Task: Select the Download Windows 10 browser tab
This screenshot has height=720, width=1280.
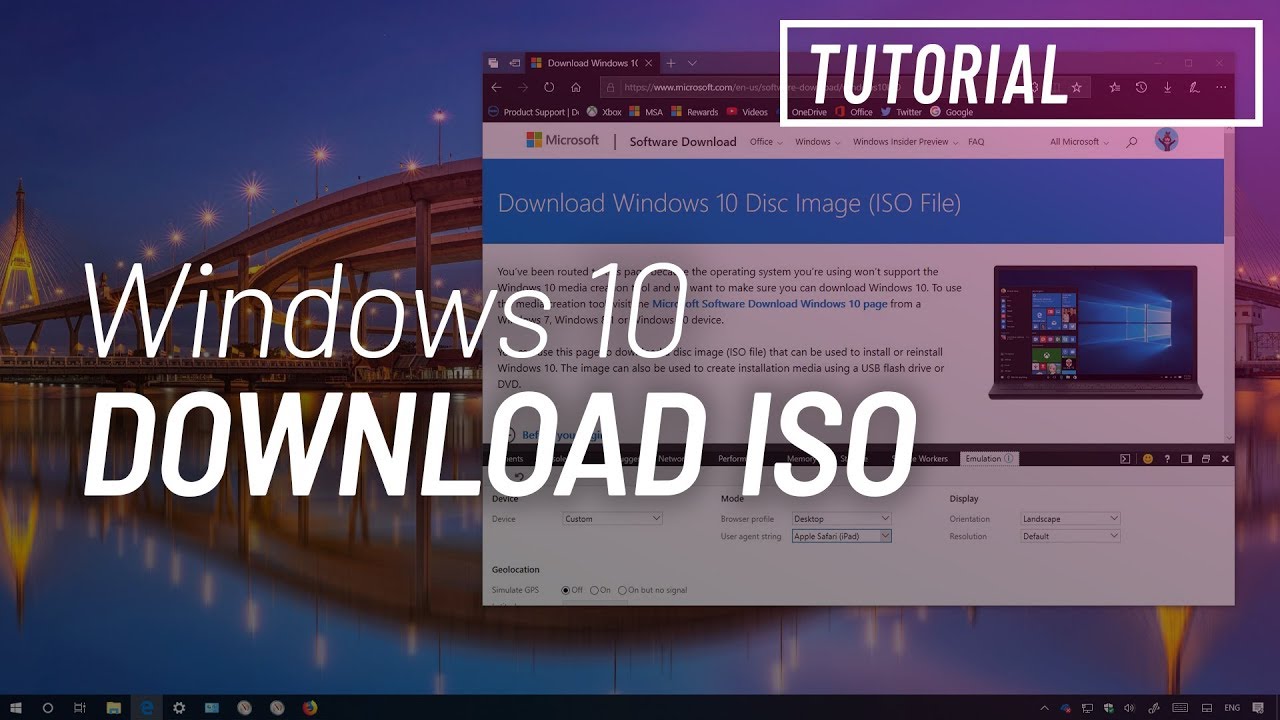Action: [591, 63]
